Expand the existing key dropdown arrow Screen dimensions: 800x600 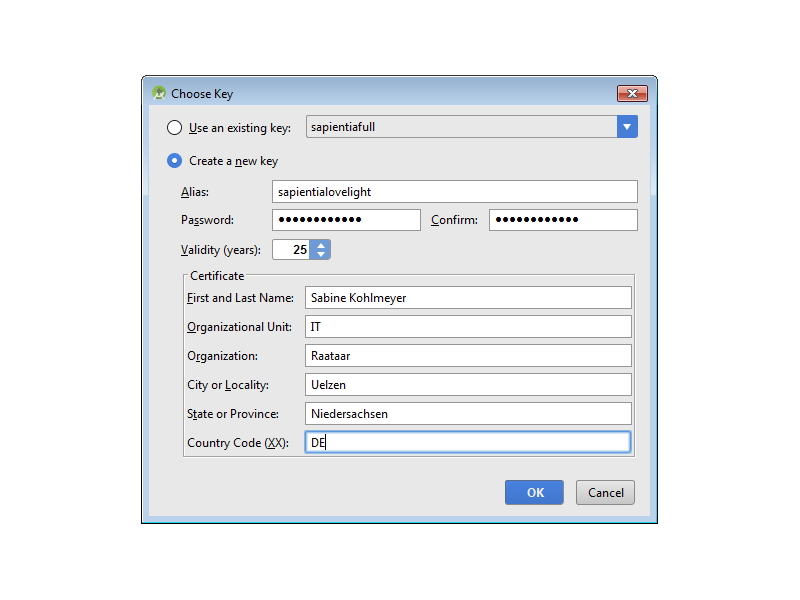coord(627,127)
